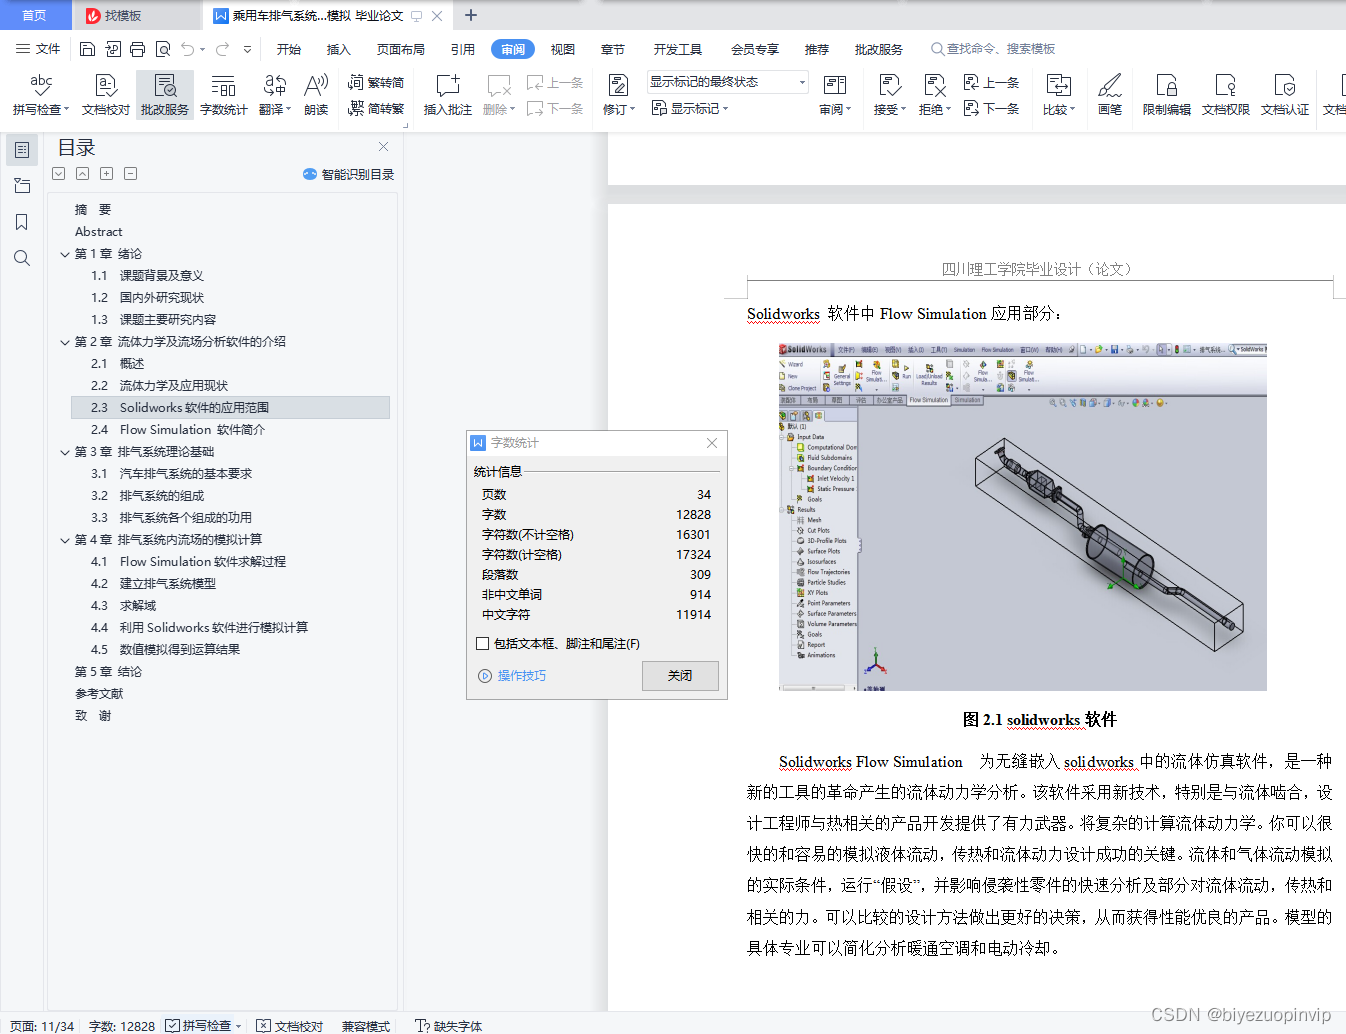Click the SolidWorks figure image in document
1346x1034 pixels.
tap(1022, 516)
